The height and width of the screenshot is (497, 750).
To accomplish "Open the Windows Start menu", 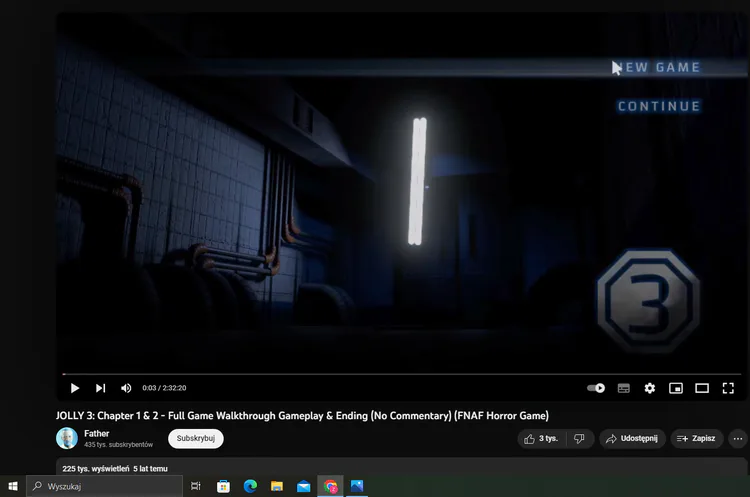I will point(13,486).
